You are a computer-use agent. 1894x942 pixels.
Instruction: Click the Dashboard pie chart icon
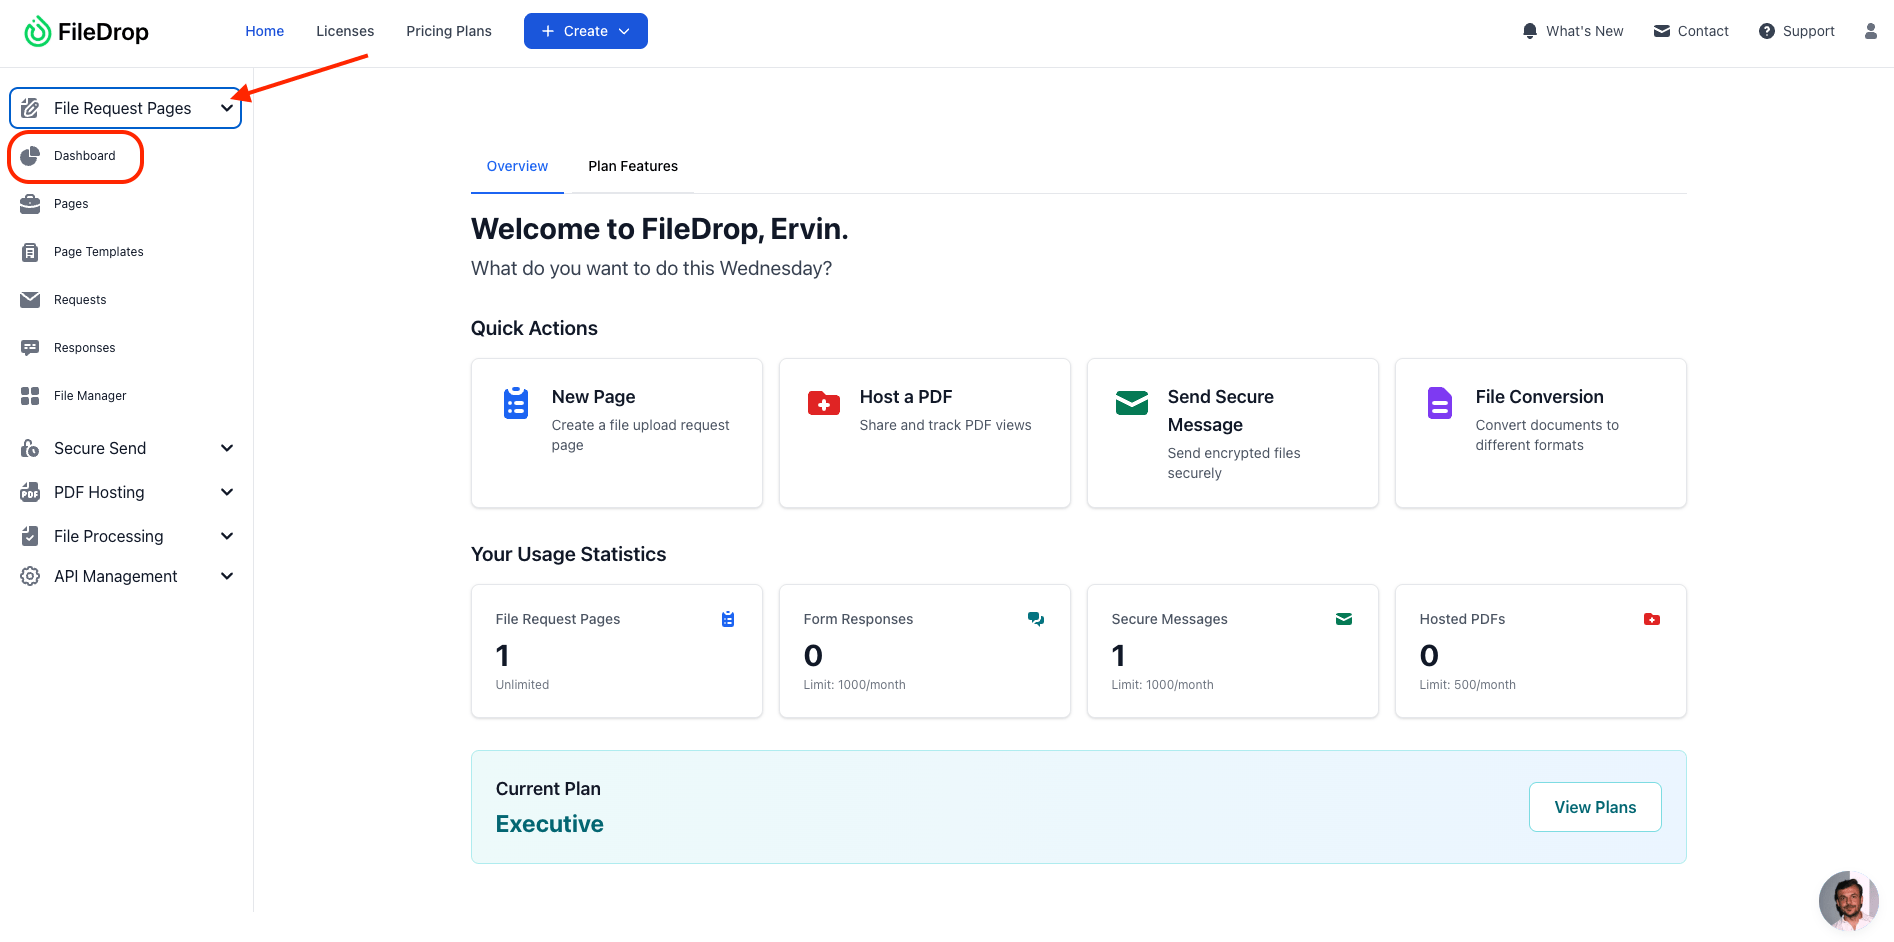coord(30,156)
